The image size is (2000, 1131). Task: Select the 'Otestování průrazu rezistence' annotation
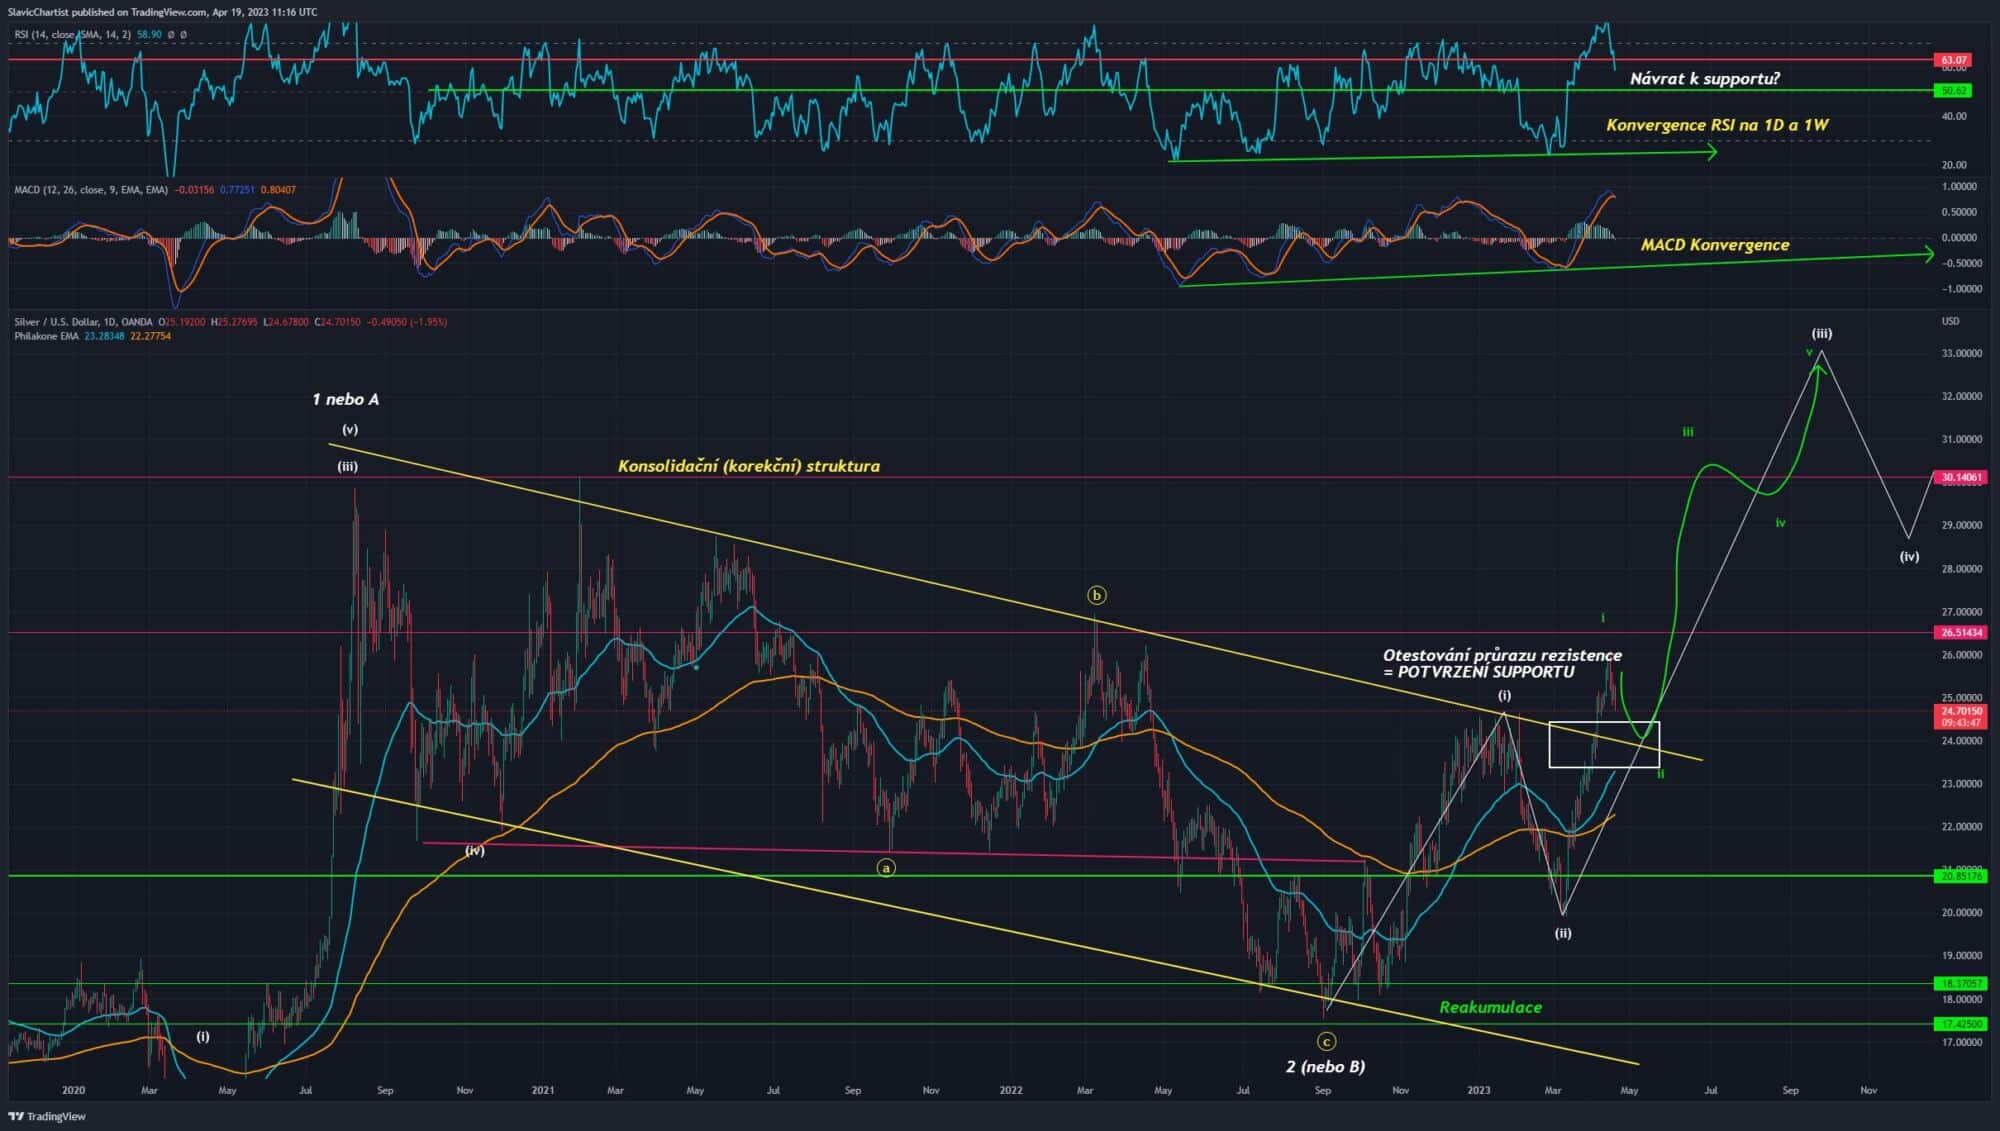(1502, 655)
